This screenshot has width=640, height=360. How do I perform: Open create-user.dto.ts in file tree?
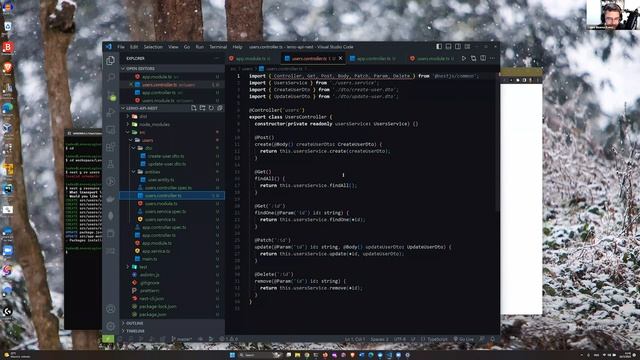[172, 156]
